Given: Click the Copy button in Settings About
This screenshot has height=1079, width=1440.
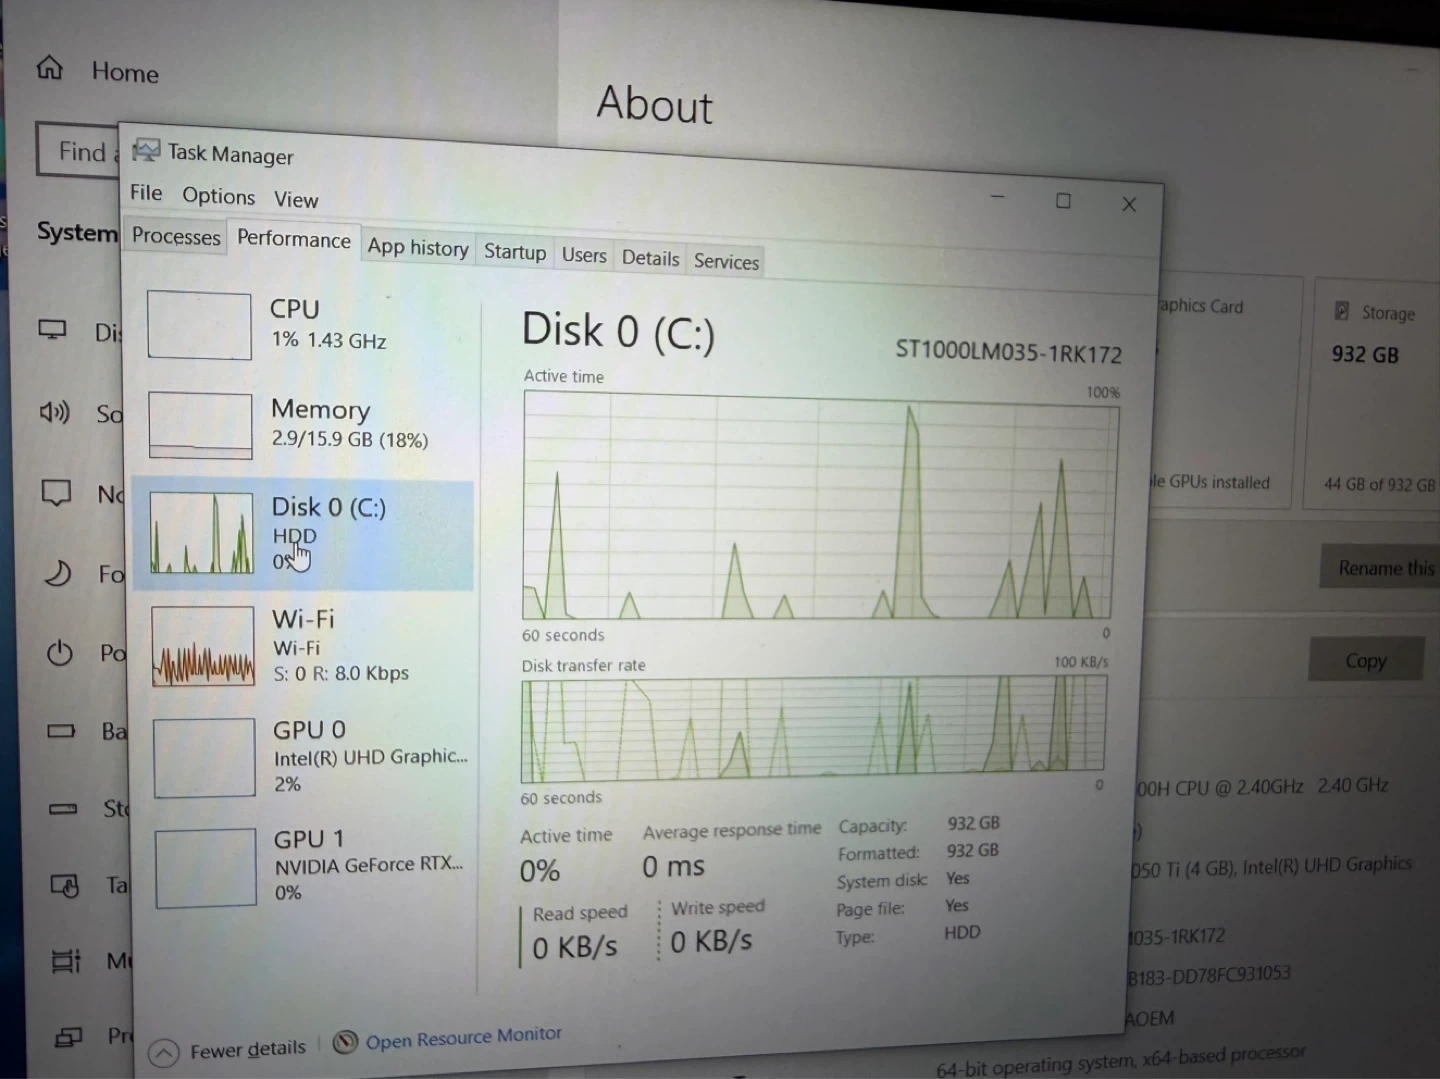Looking at the screenshot, I should (x=1365, y=660).
